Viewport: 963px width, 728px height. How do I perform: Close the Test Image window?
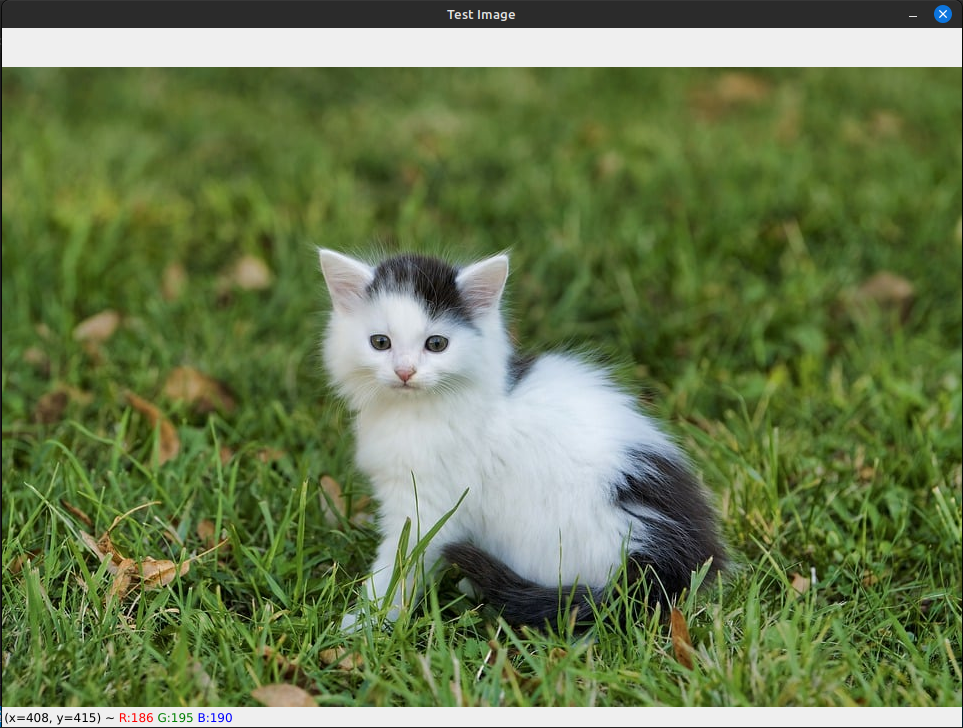(942, 14)
